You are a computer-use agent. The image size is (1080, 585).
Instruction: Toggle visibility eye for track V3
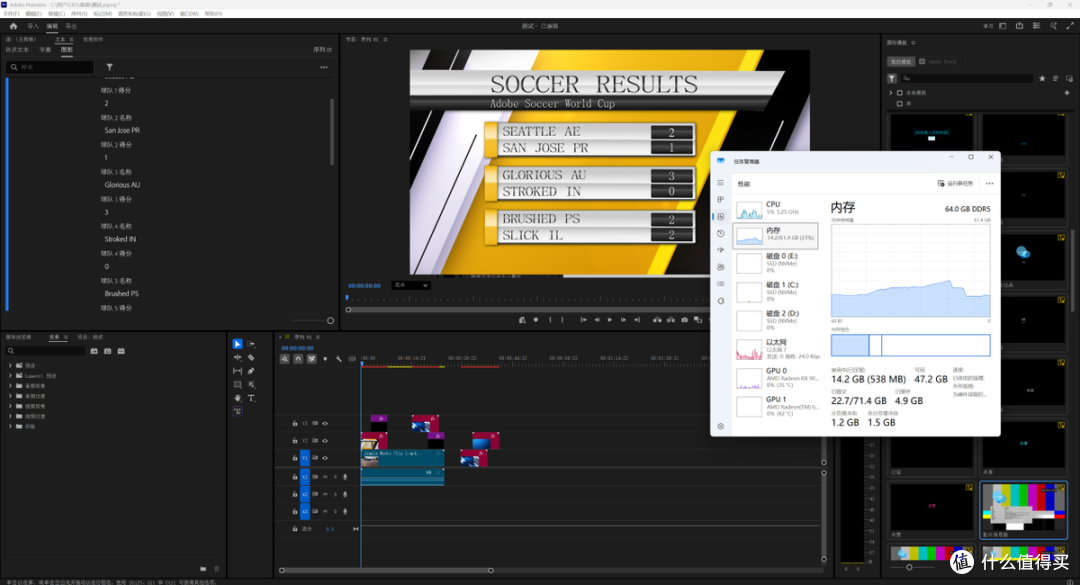coord(325,424)
